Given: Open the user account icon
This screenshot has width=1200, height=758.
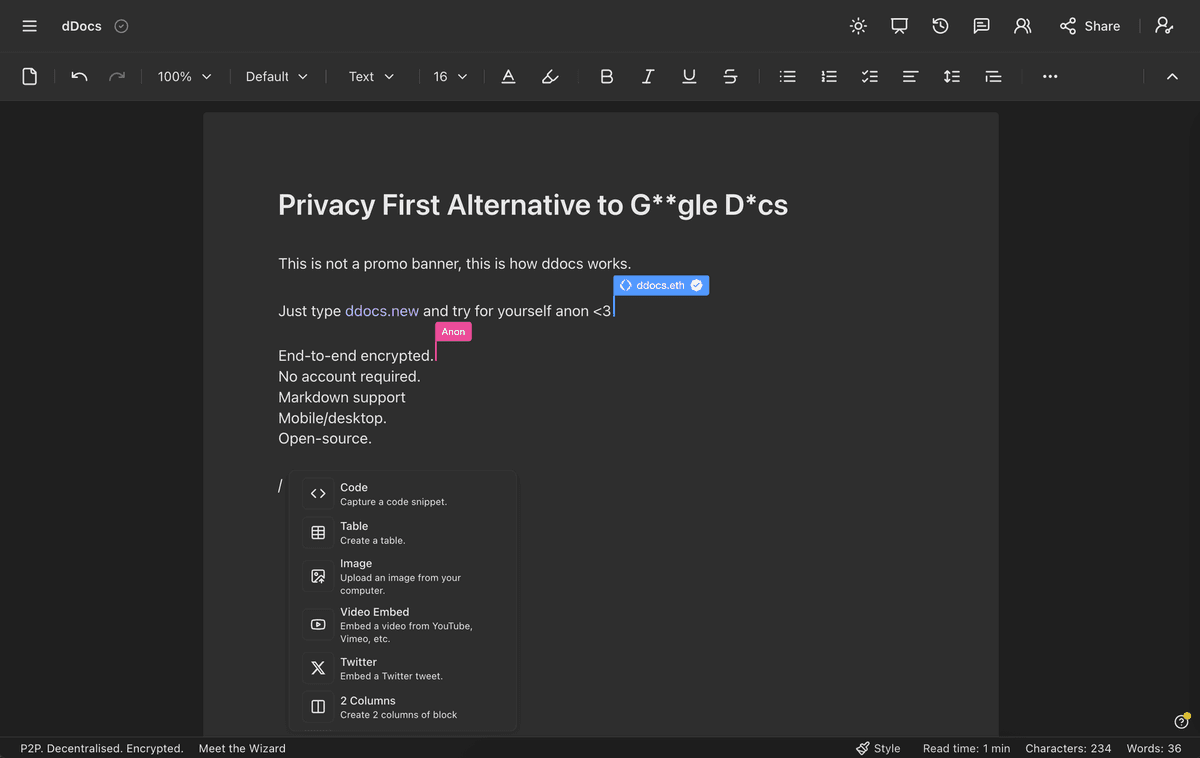Looking at the screenshot, I should (x=1164, y=26).
